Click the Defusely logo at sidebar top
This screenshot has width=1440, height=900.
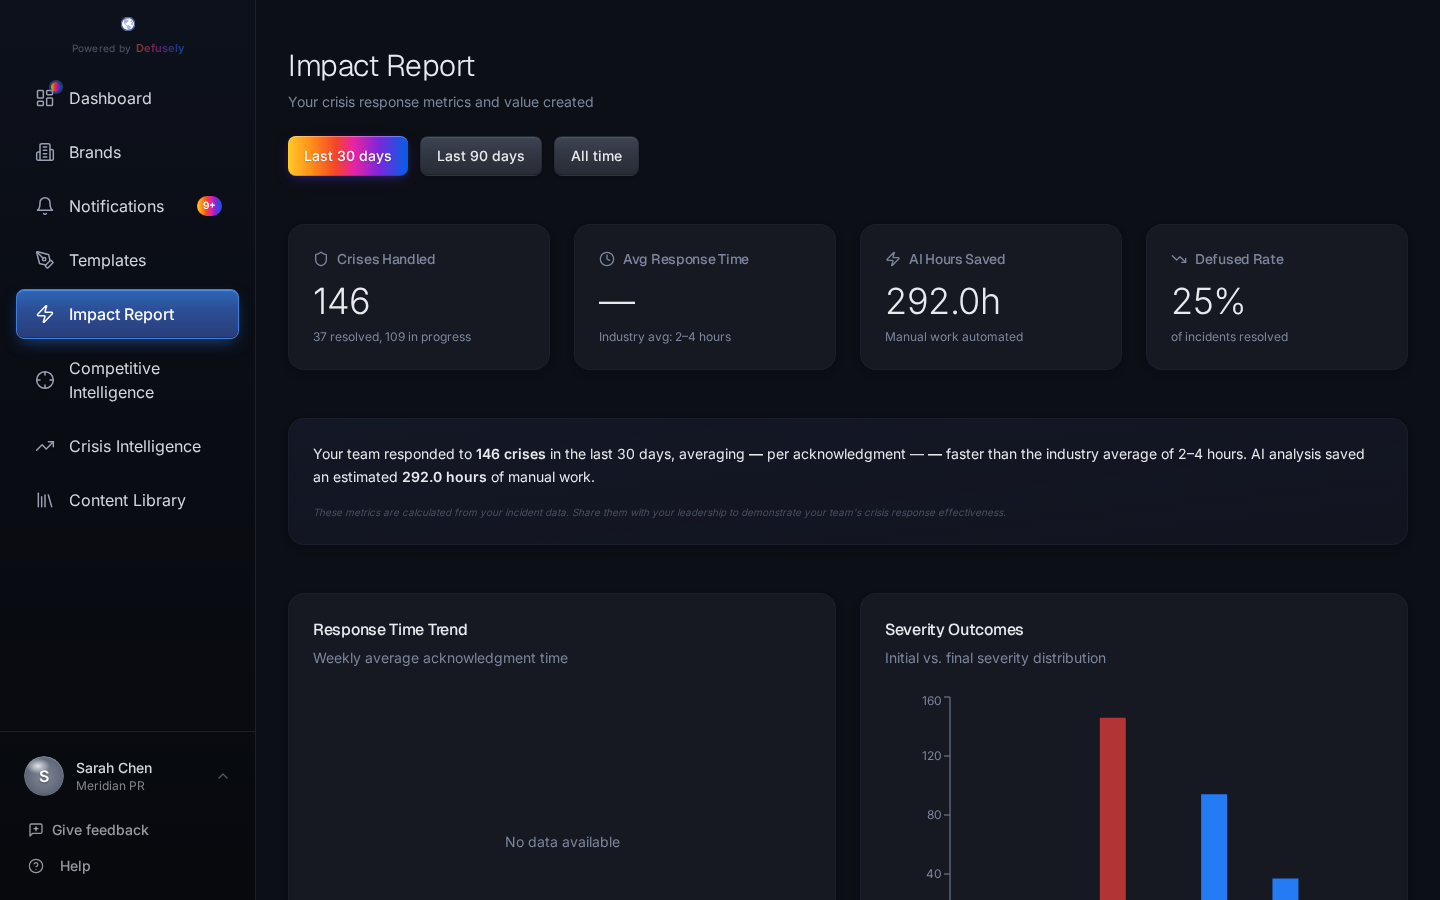click(x=128, y=24)
